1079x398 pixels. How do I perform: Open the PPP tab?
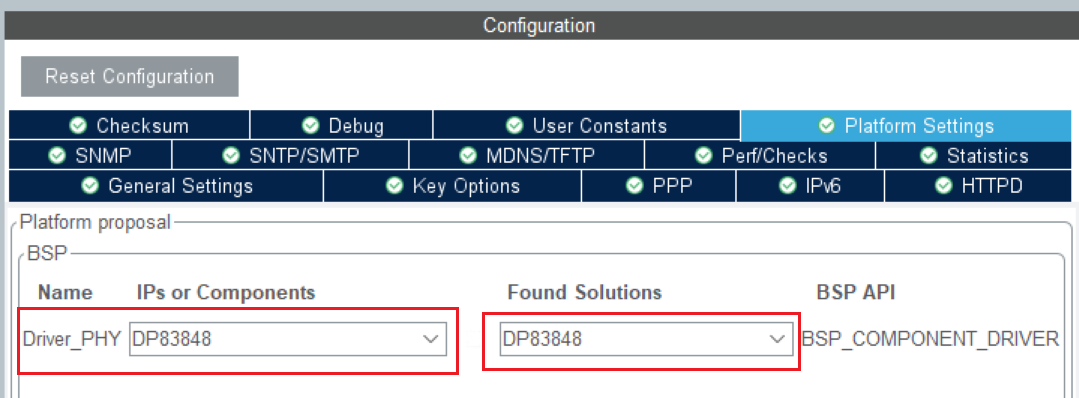(659, 186)
